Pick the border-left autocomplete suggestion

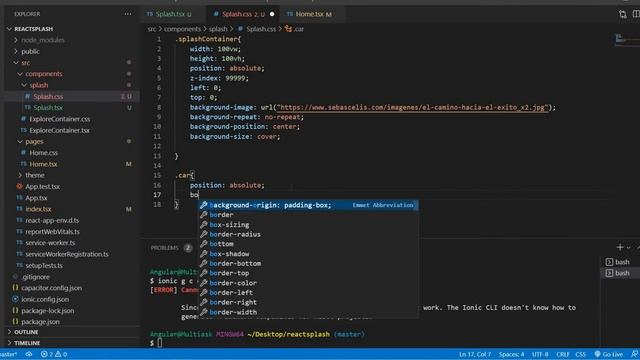[x=308, y=293]
